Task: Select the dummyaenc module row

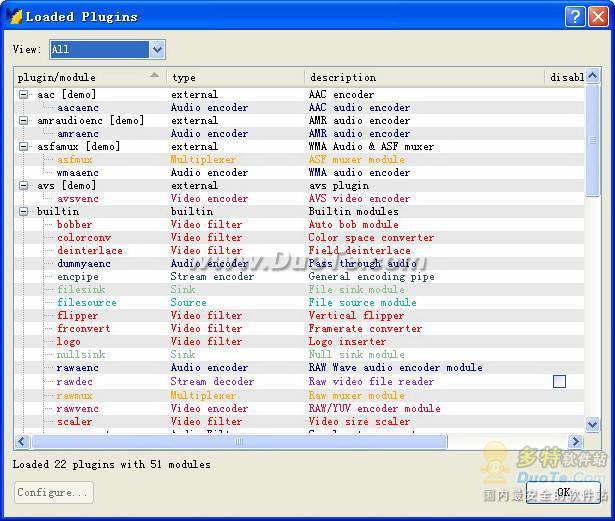Action: coord(299,263)
